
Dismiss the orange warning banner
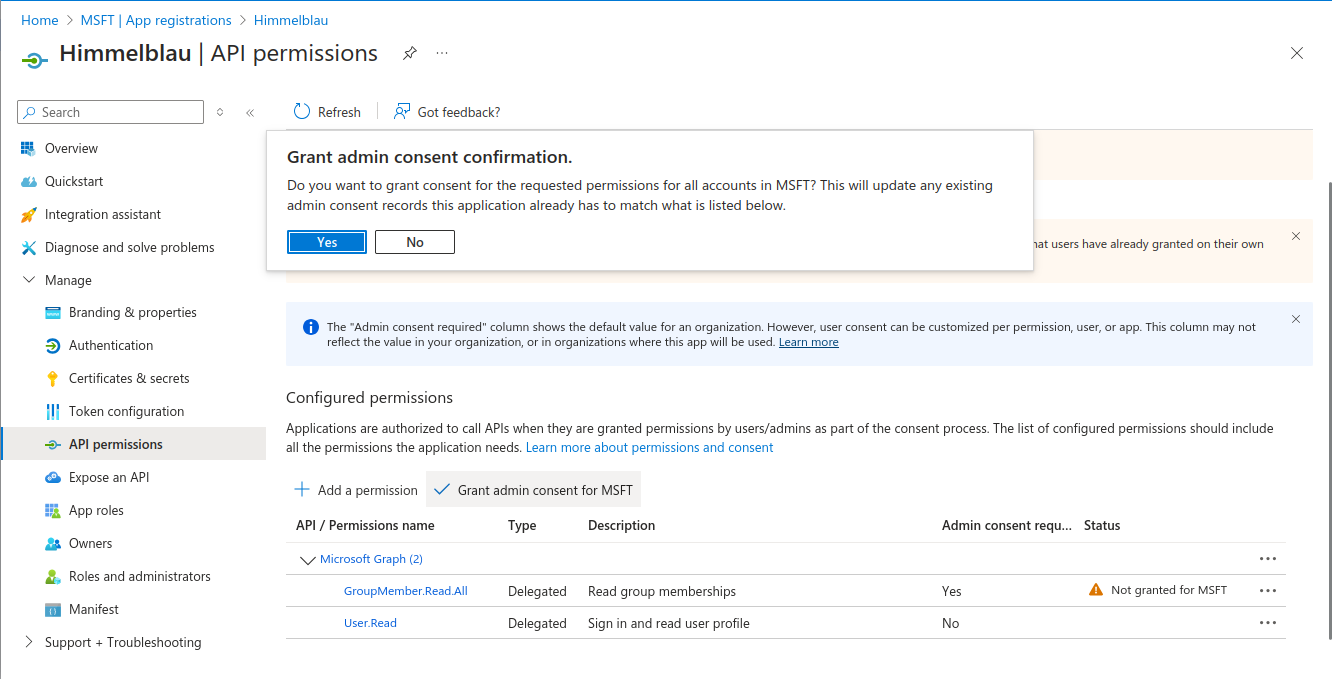click(x=1296, y=236)
